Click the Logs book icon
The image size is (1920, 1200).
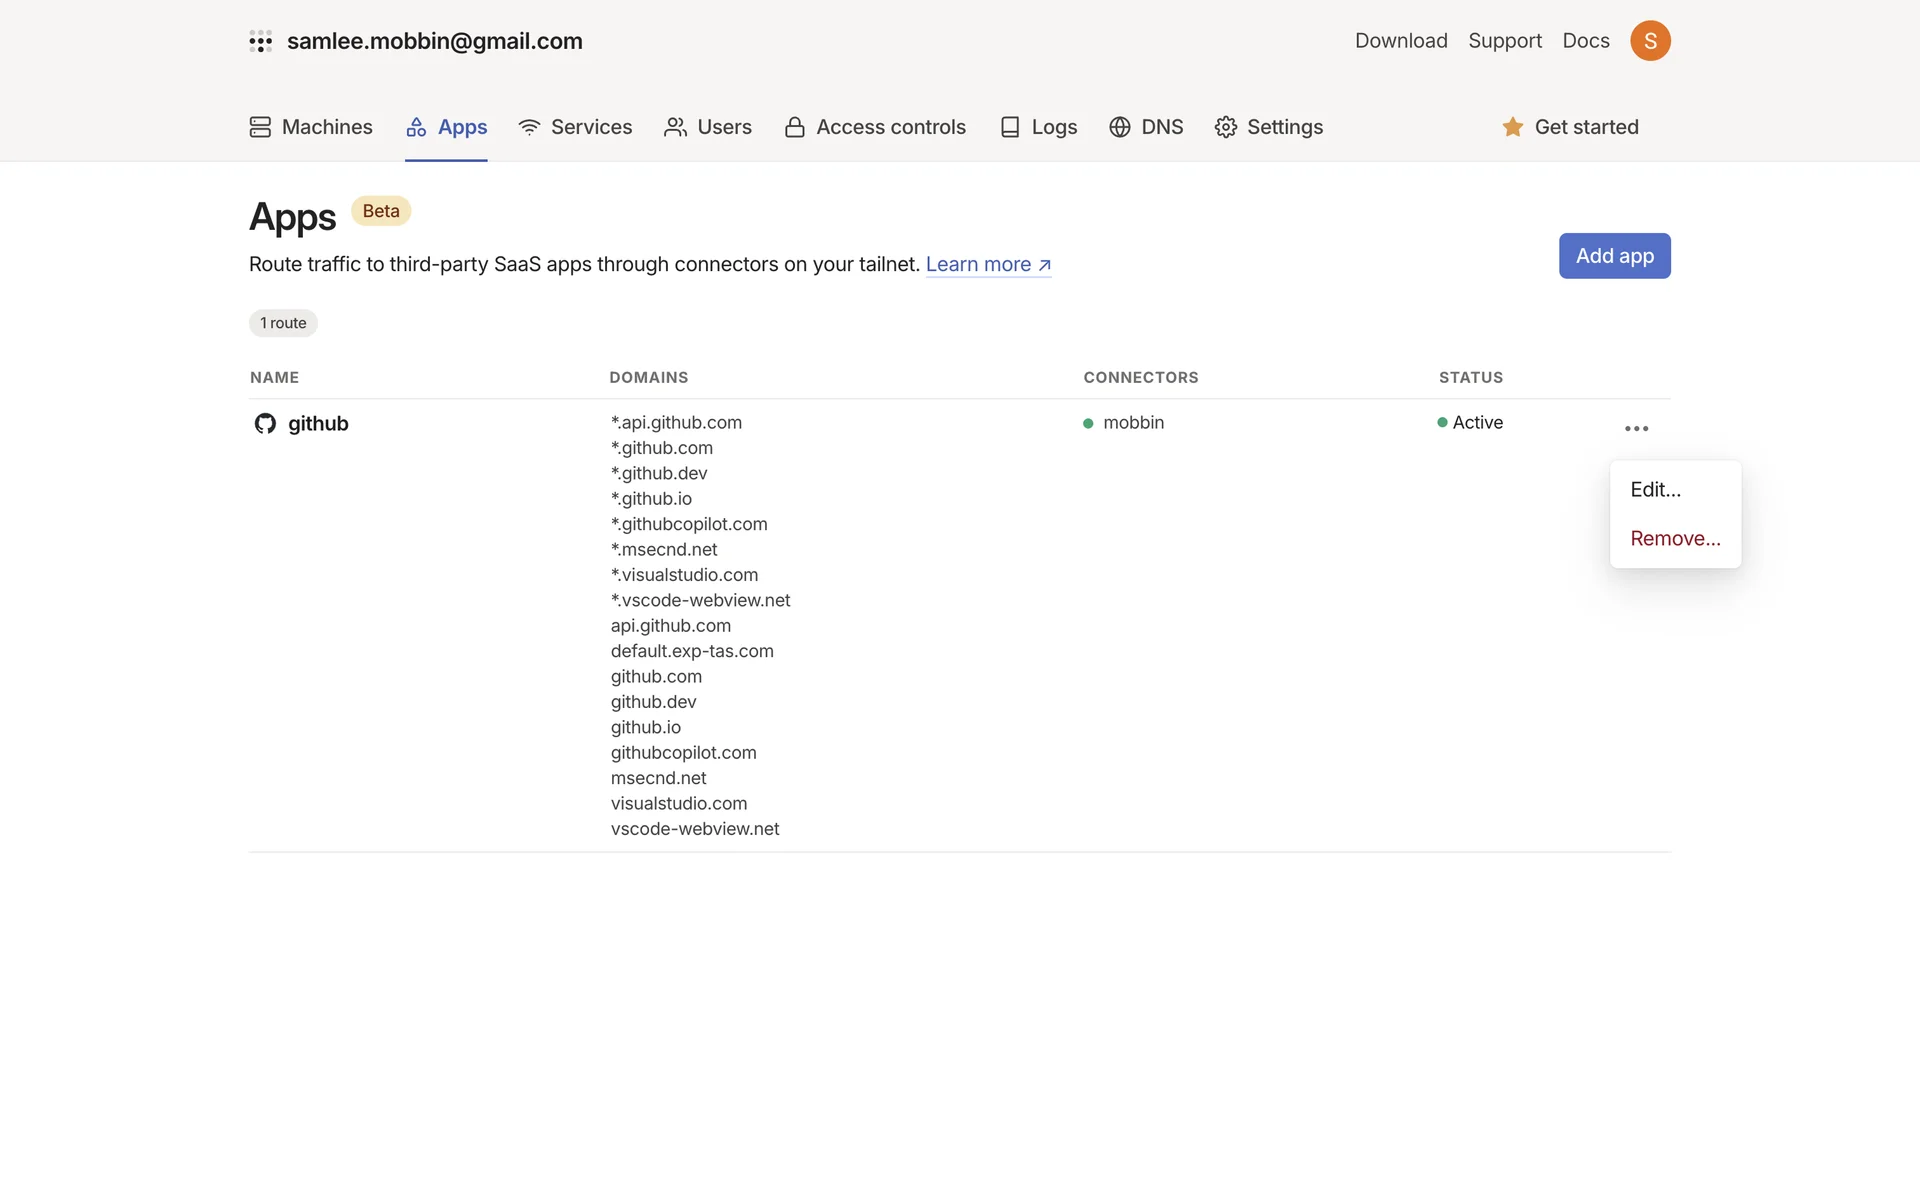[1010, 127]
